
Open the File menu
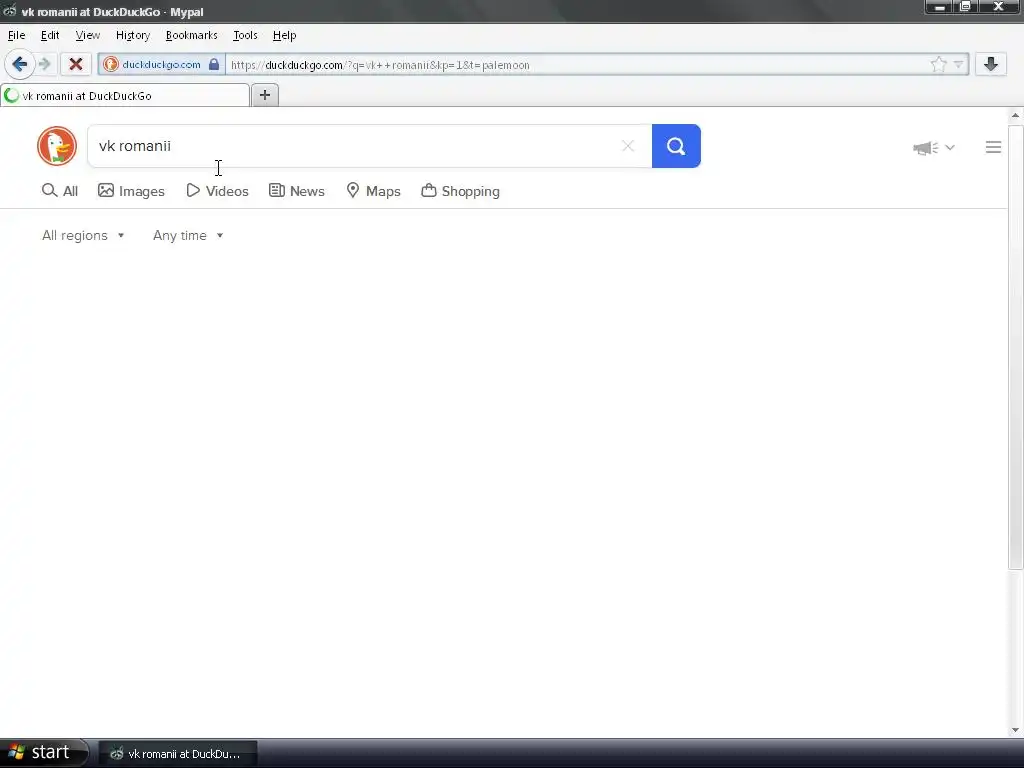pos(16,35)
